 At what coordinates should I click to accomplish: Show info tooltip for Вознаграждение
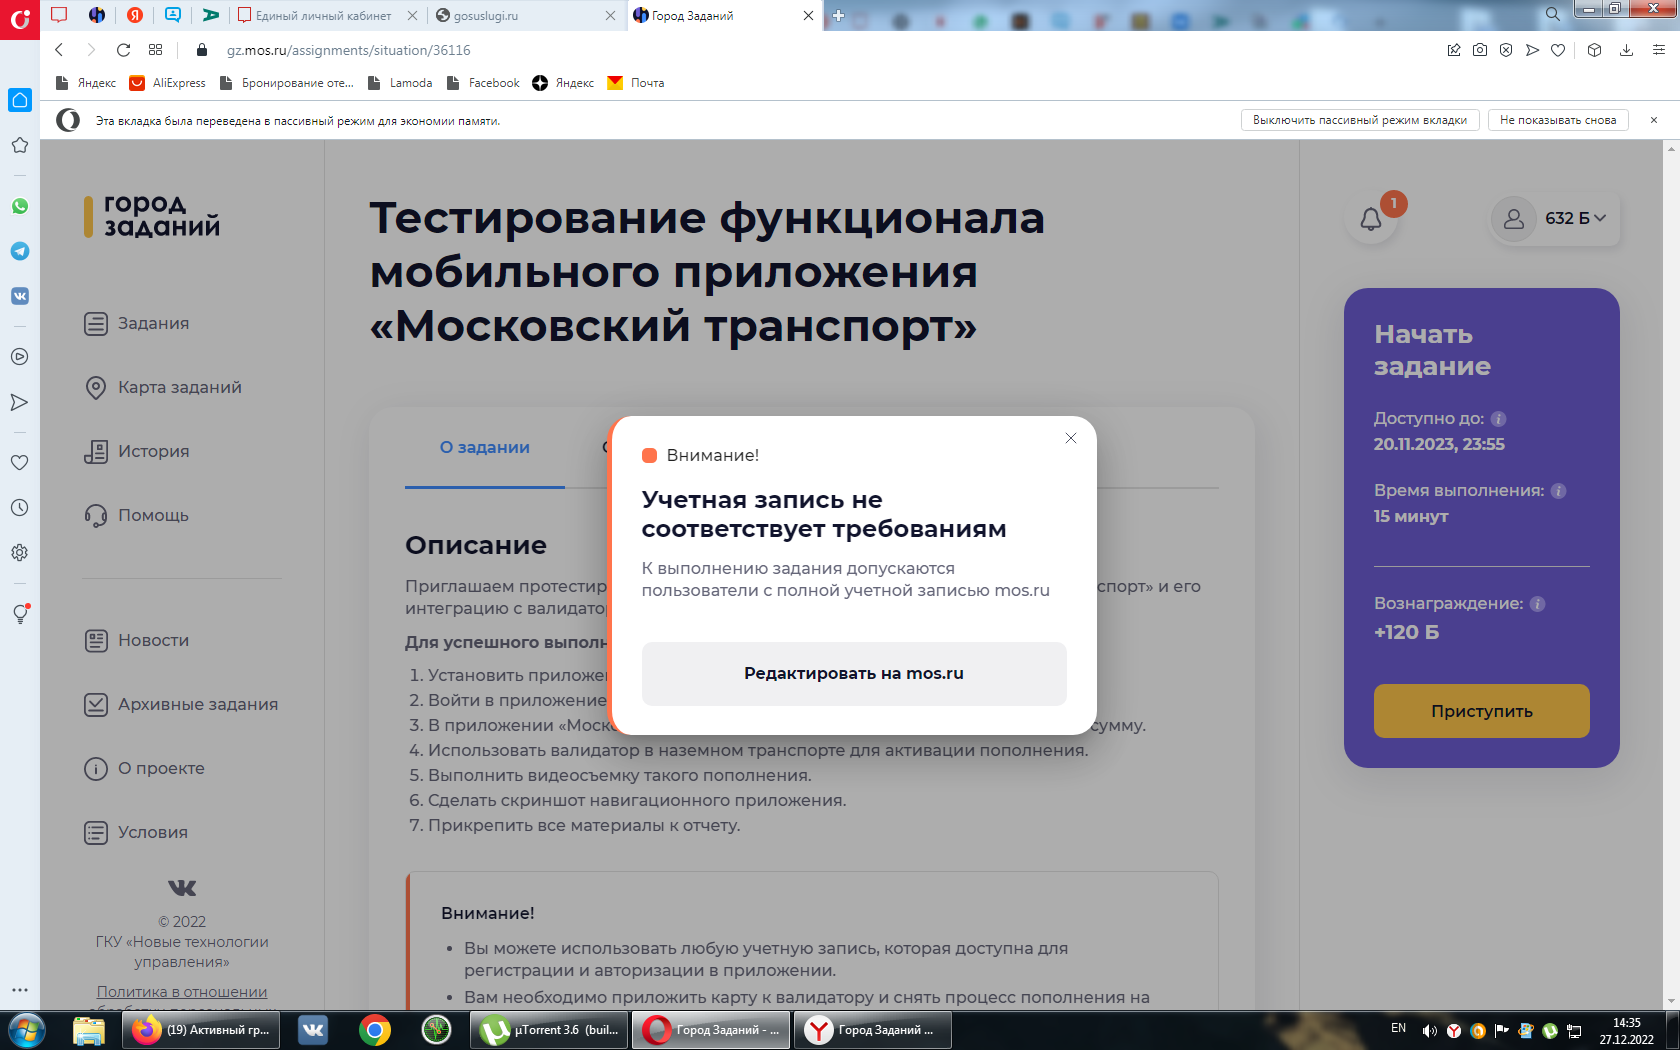tap(1538, 604)
